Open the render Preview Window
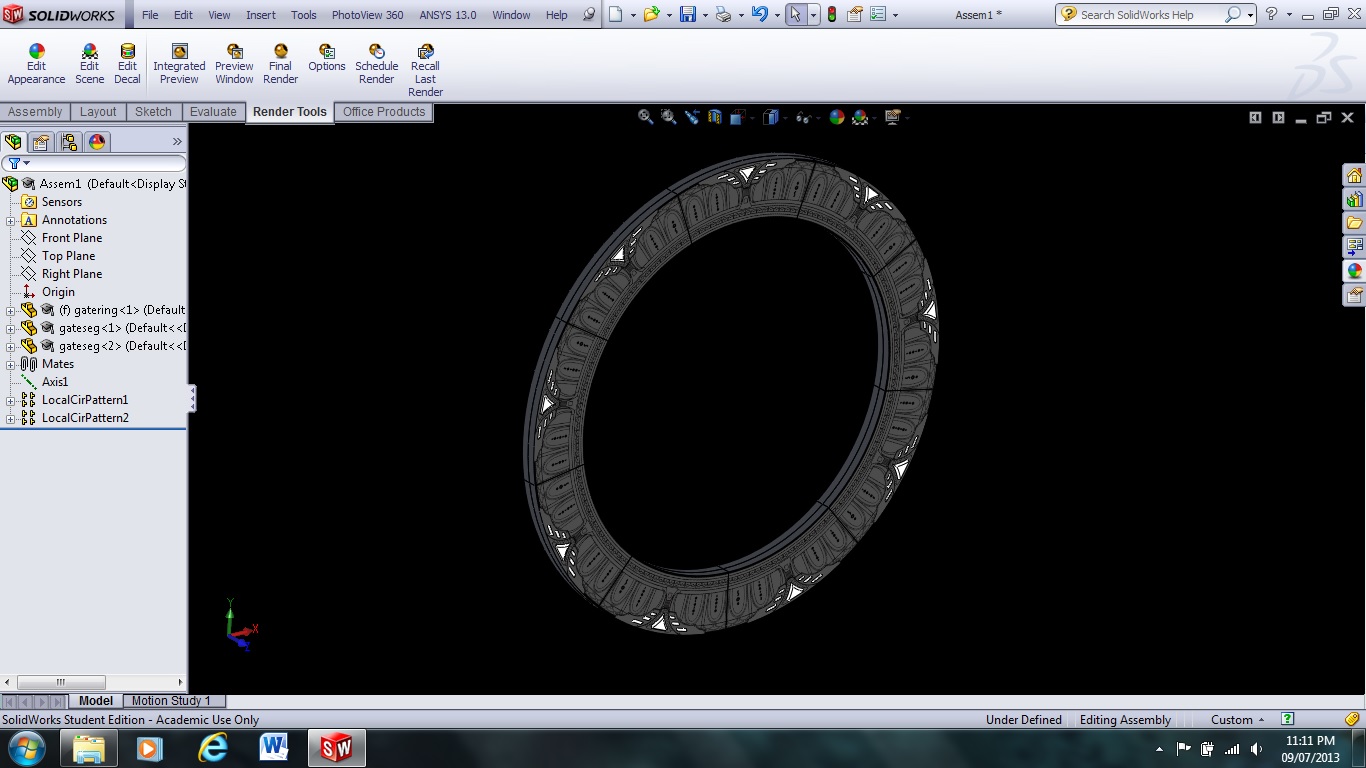1366x768 pixels. click(234, 64)
